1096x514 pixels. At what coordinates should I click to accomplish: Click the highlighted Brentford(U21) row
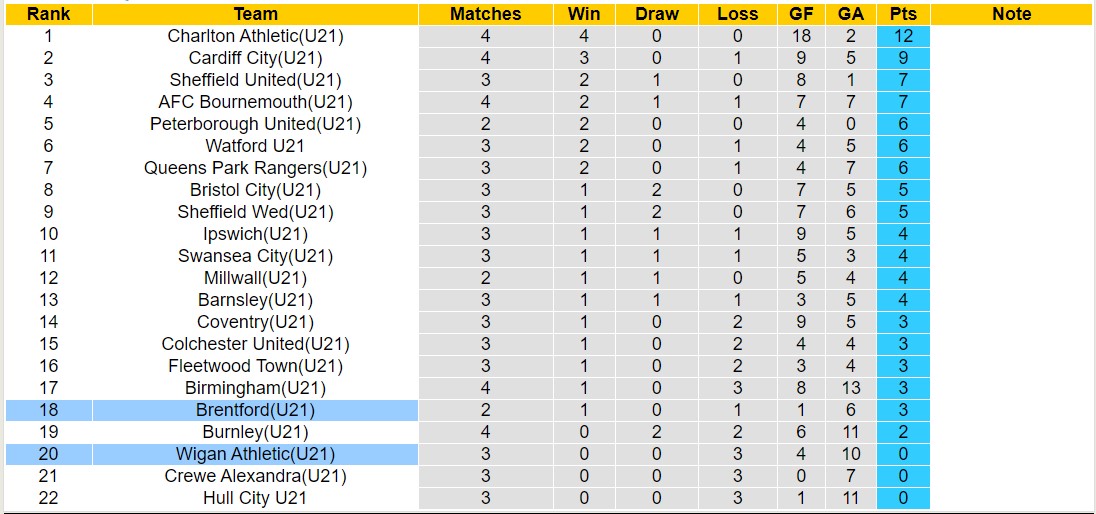[x=255, y=410]
